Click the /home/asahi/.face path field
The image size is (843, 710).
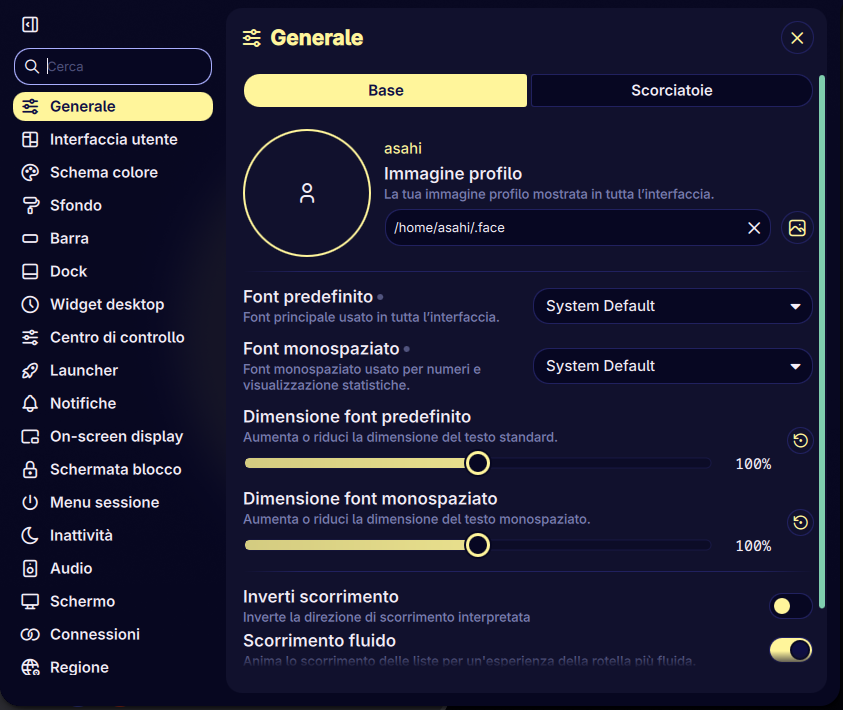coord(577,228)
